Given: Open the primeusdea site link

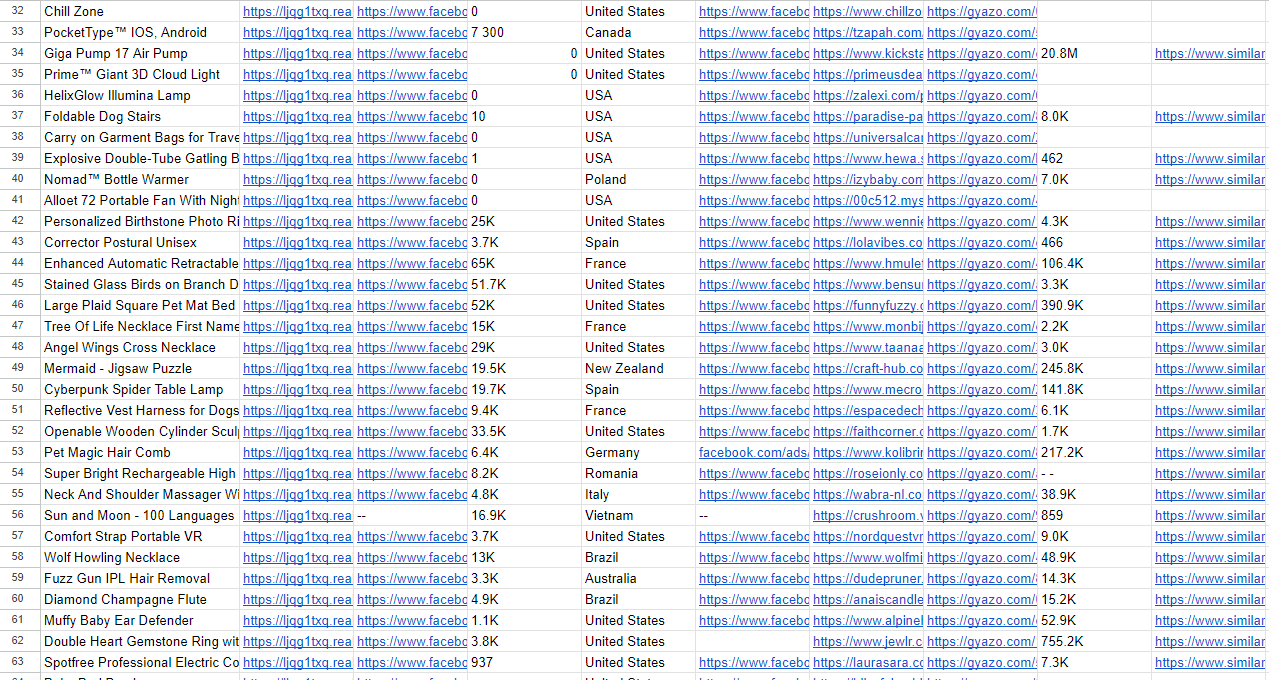Looking at the screenshot, I should pos(867,75).
